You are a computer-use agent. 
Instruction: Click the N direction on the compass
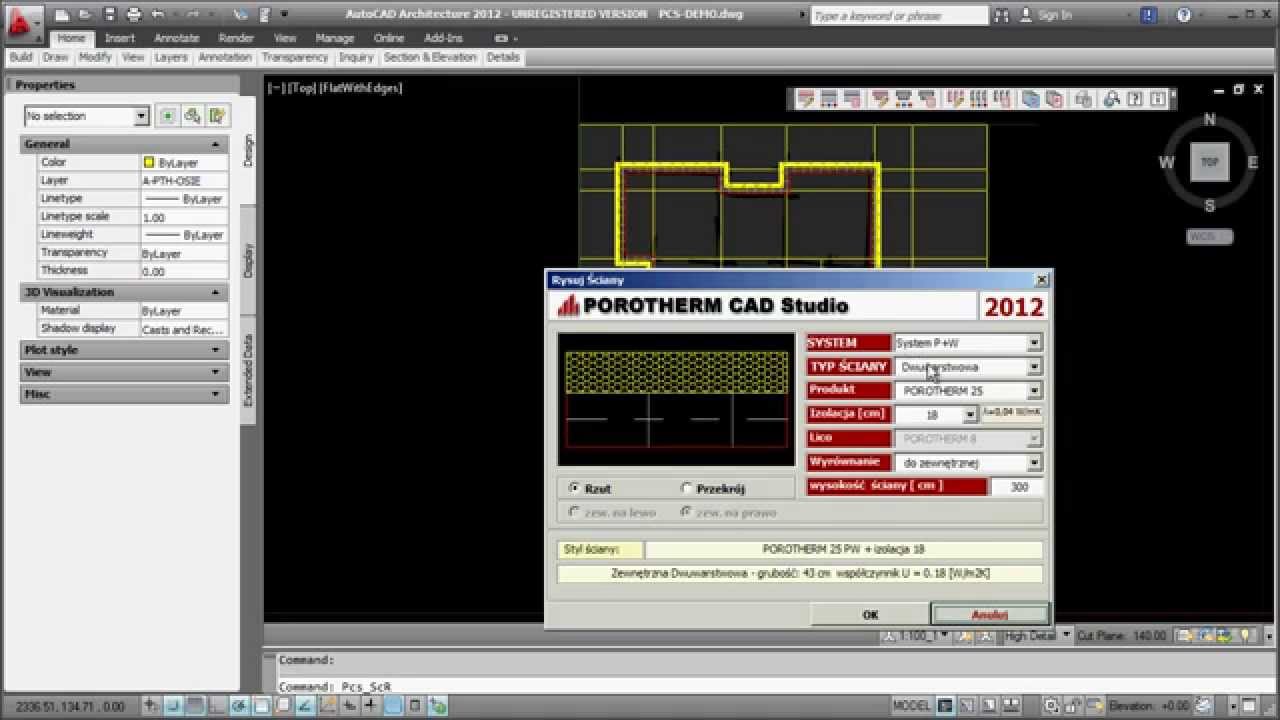click(x=1209, y=120)
